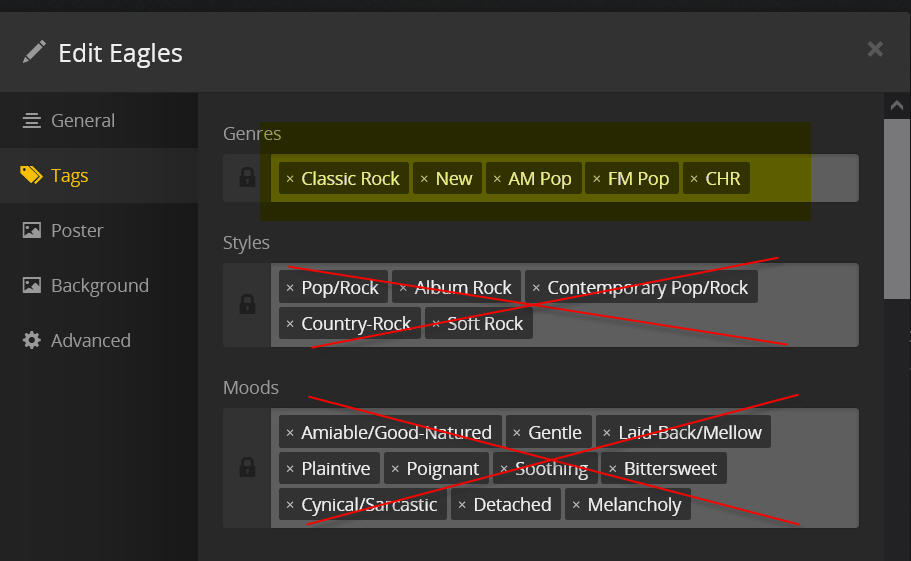Remove the Detached mood tag
Screen dimensions: 911x561
[x=462, y=505]
